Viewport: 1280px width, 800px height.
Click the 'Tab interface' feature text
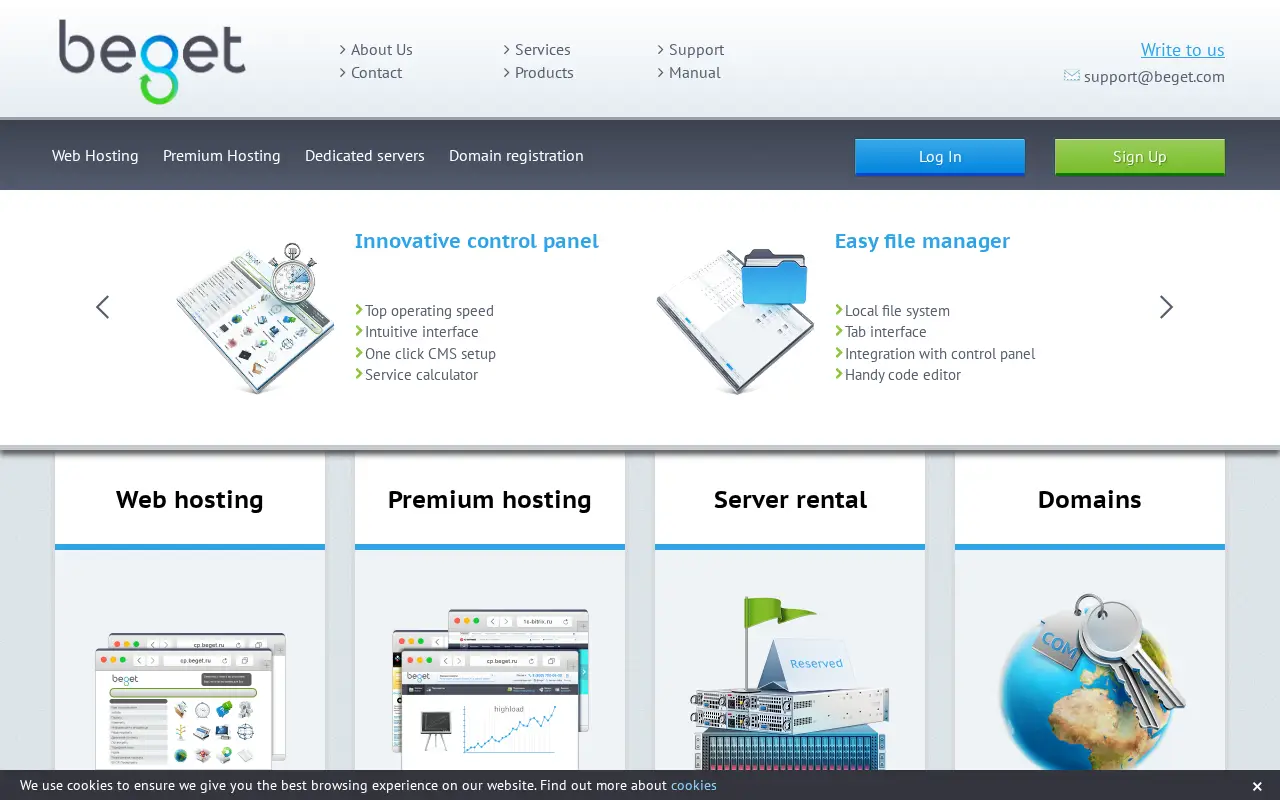(885, 332)
